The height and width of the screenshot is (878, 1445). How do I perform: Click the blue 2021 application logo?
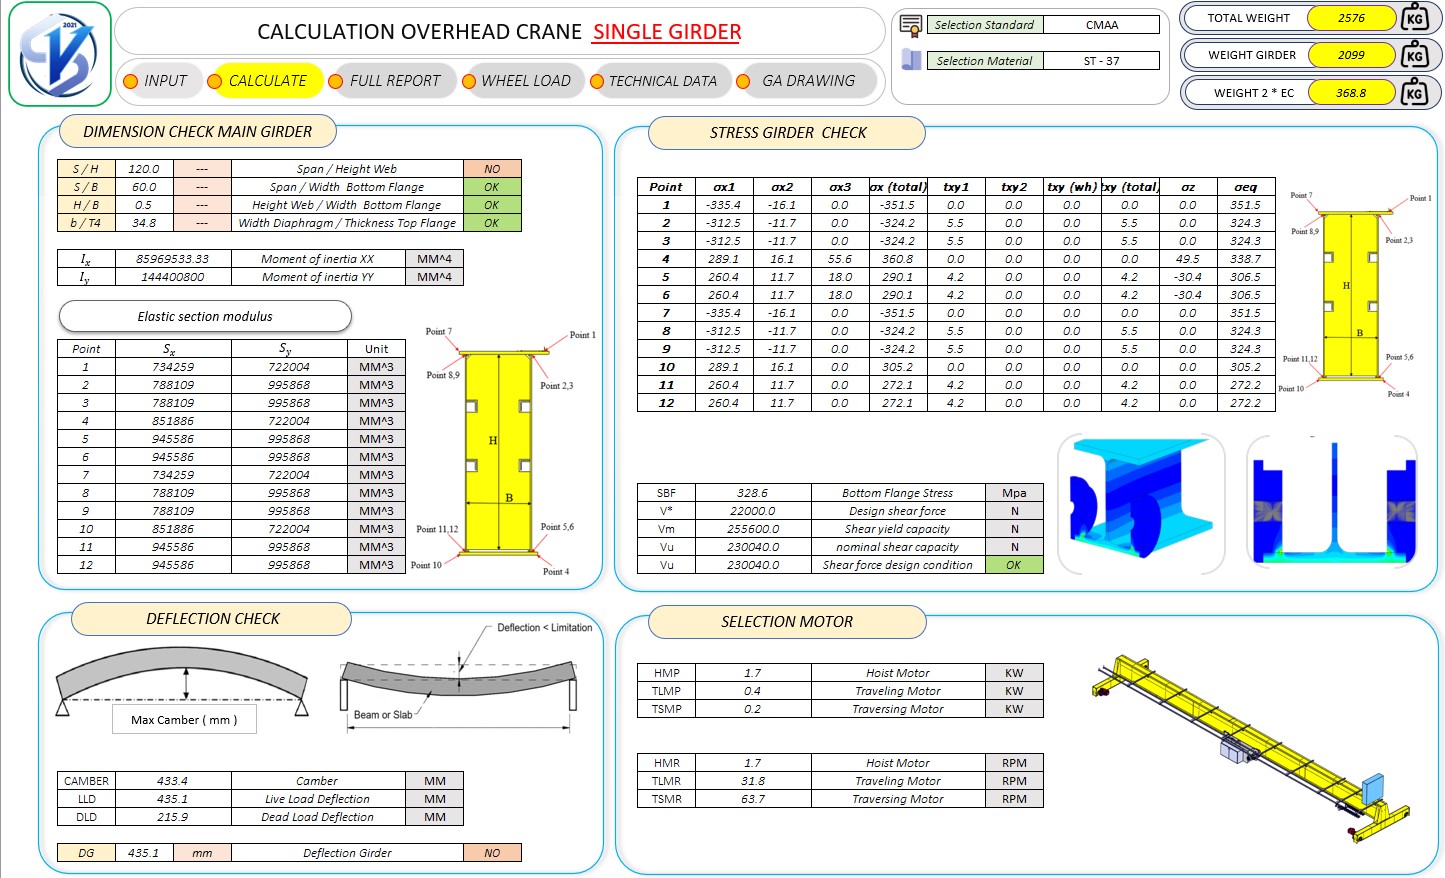coord(59,54)
